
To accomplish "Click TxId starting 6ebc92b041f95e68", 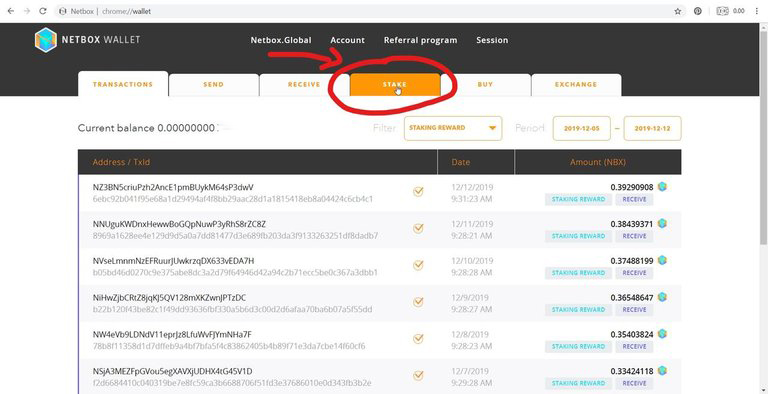I will point(233,199).
